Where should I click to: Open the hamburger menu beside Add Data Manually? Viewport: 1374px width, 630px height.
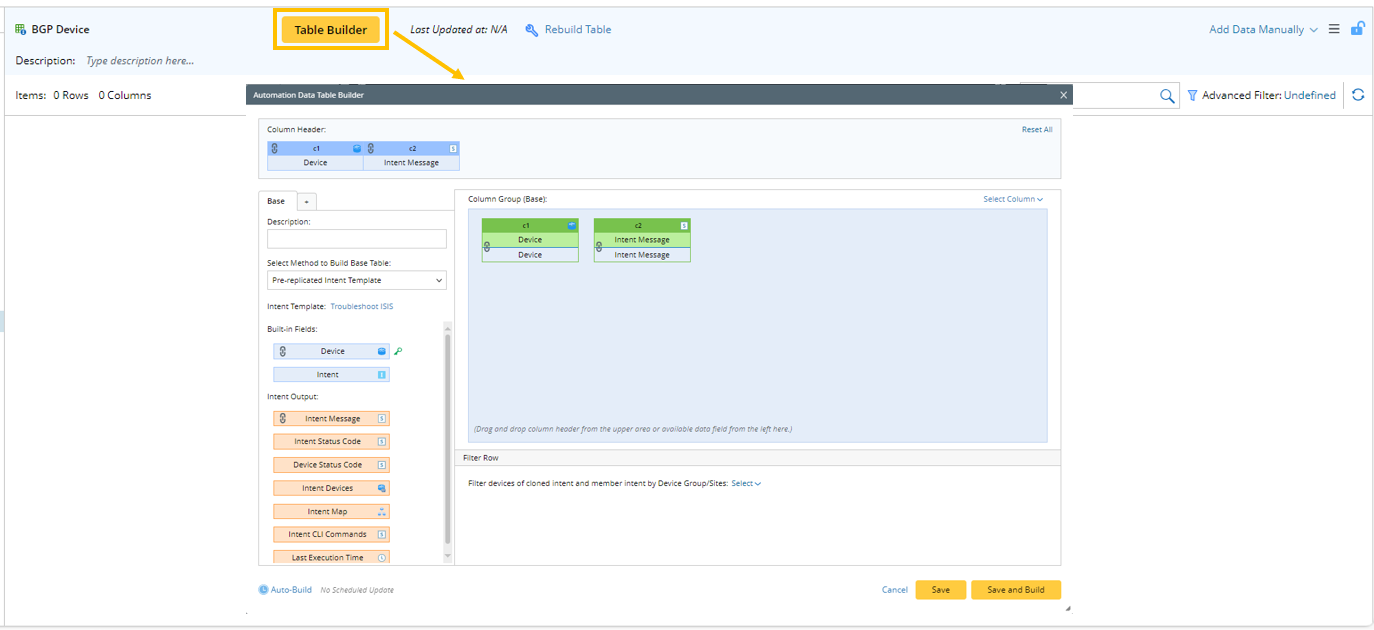[x=1334, y=29]
